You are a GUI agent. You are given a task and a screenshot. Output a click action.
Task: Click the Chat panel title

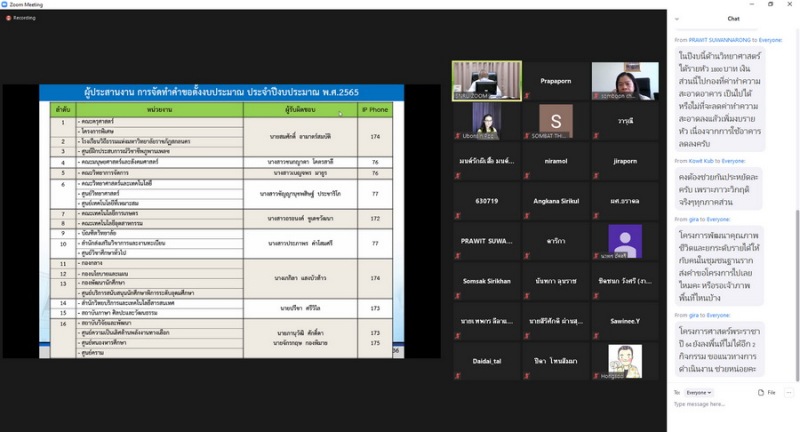[733, 18]
